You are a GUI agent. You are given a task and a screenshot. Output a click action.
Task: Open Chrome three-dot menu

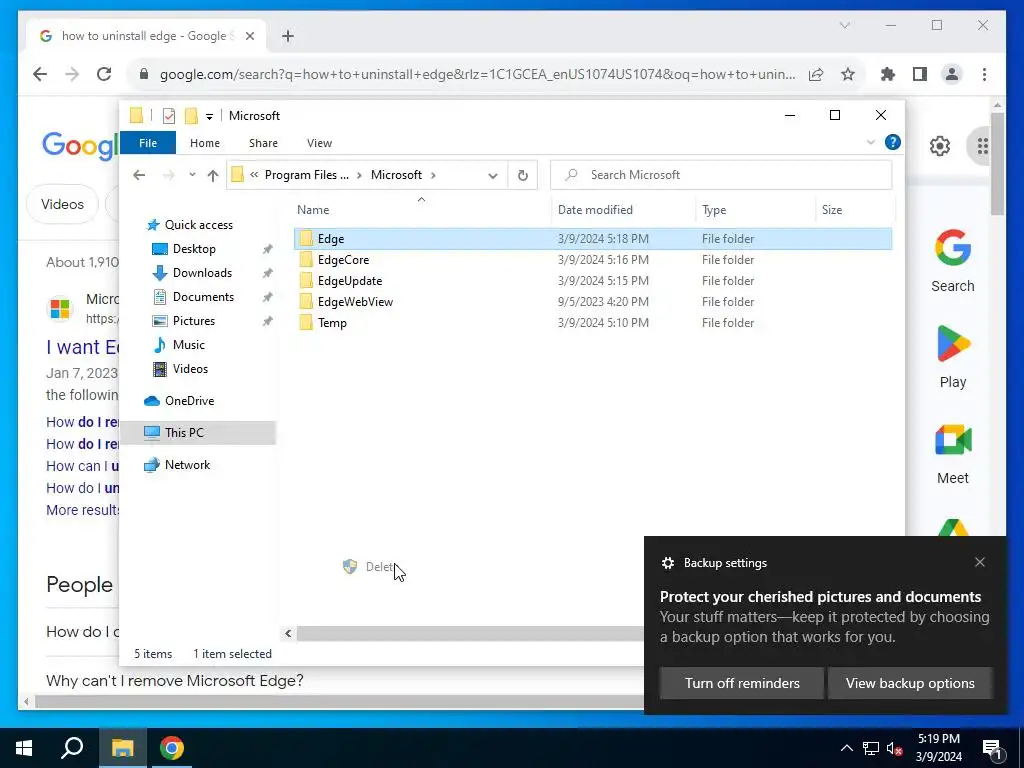click(x=984, y=74)
